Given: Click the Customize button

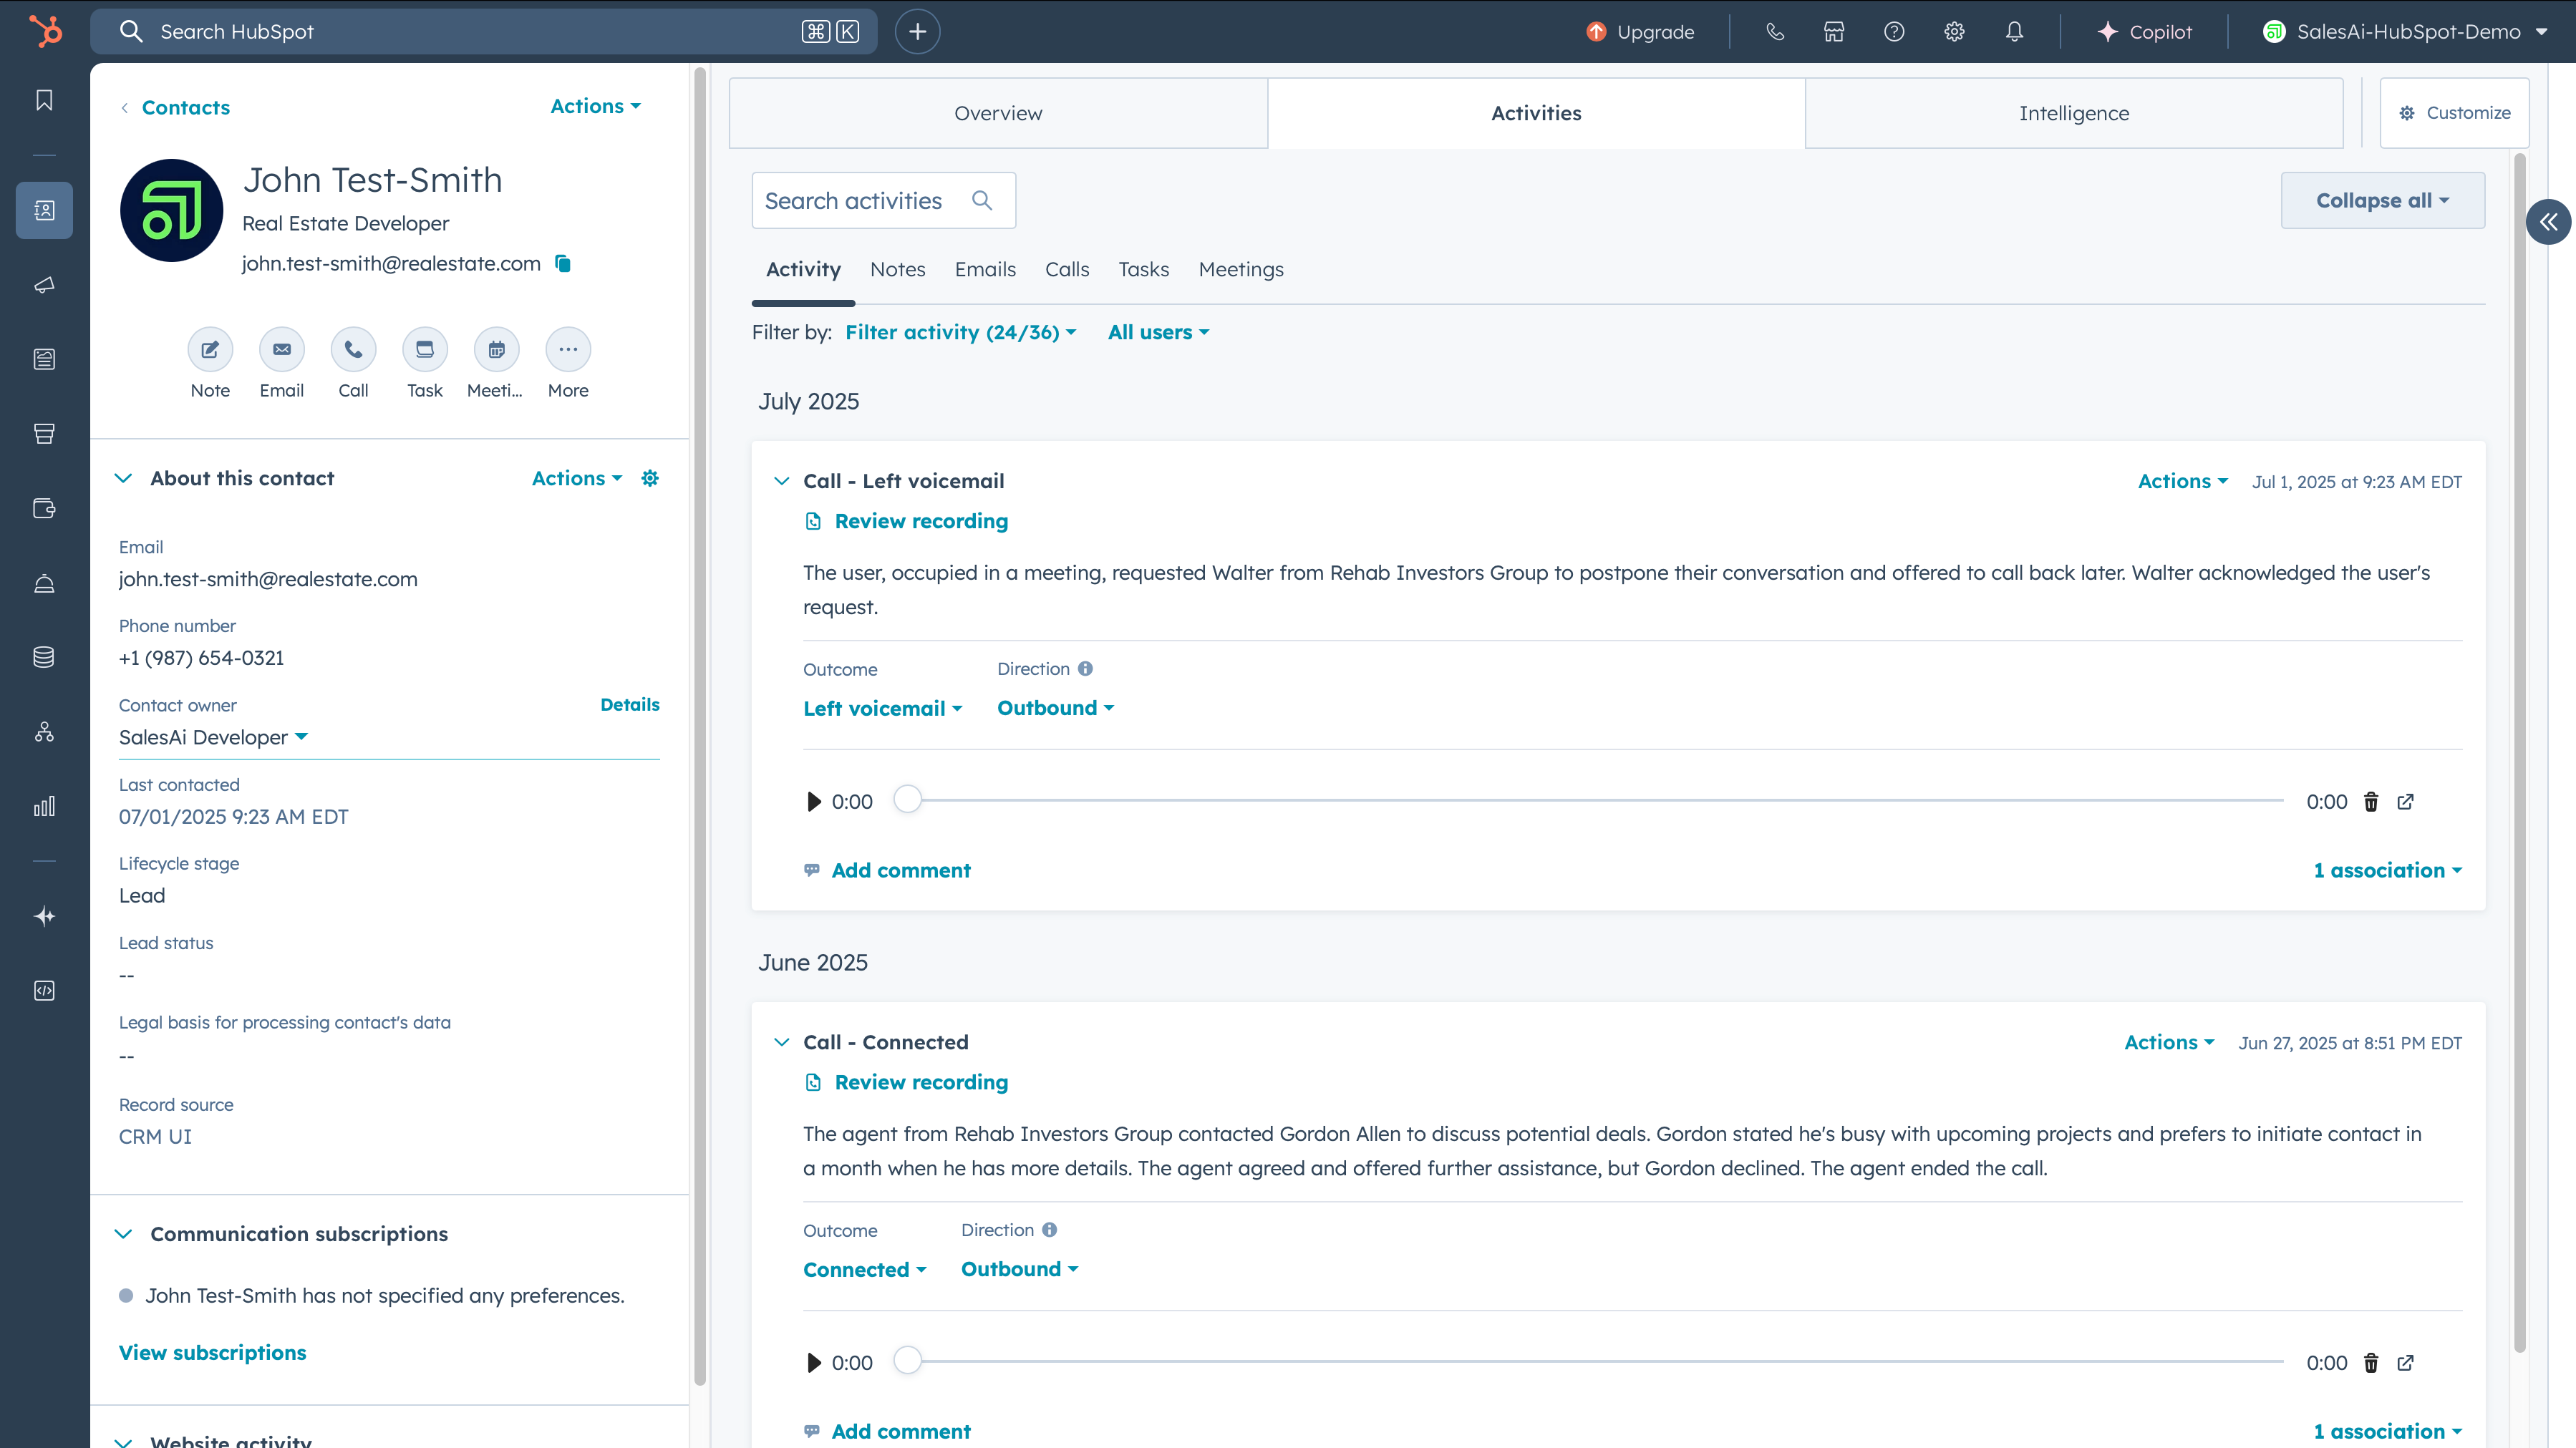Looking at the screenshot, I should (2454, 113).
